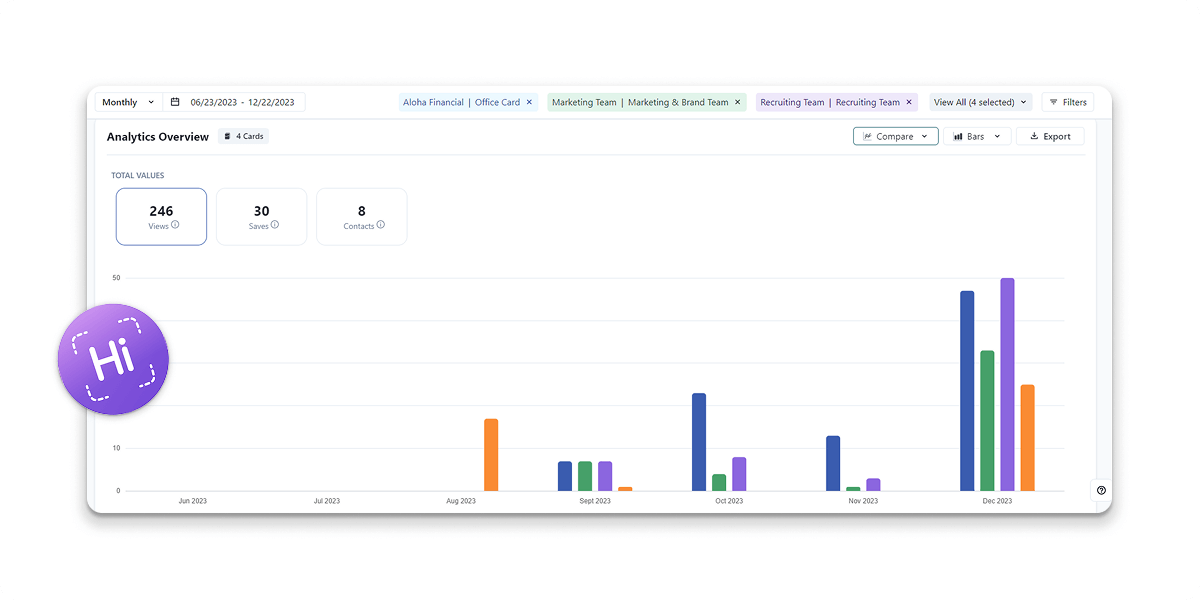This screenshot has width=1200, height=600.
Task: Click the date range field 06/23/2023 - 12/22/2023
Action: point(242,102)
